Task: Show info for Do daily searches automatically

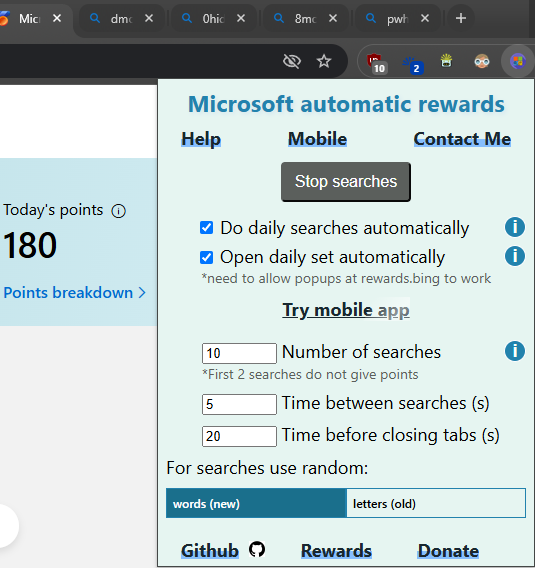Action: [515, 227]
